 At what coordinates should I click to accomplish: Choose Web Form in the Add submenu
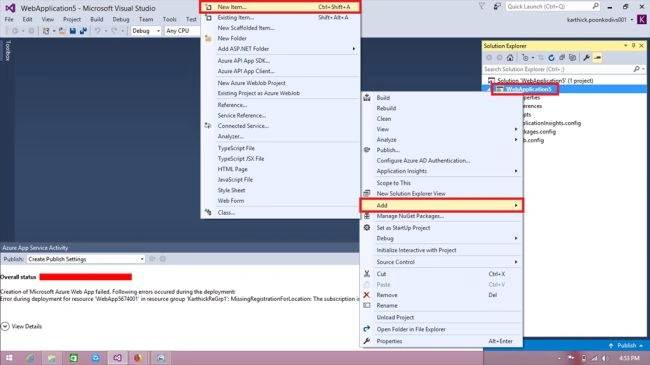tap(280, 201)
